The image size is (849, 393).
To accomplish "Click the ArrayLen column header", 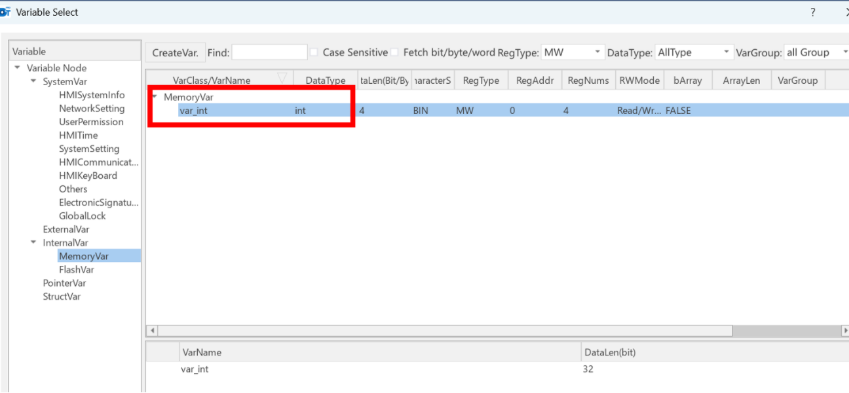I will (x=741, y=80).
